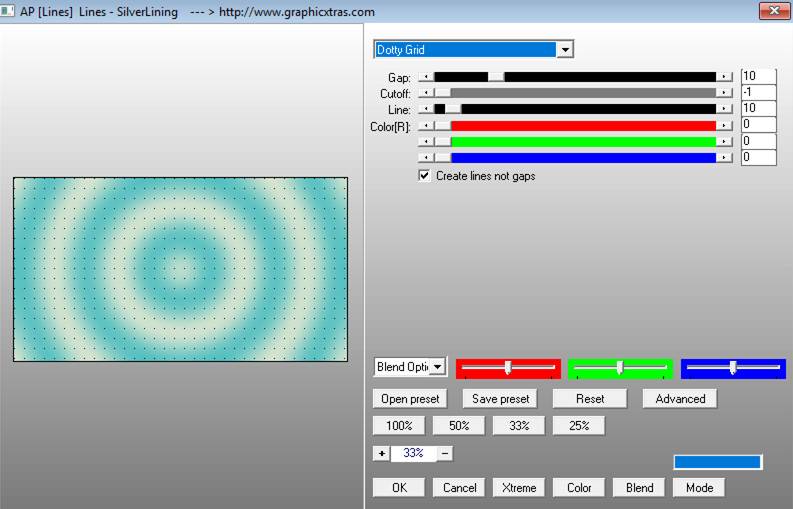The width and height of the screenshot is (793, 509).
Task: Set preview zoom to 25%
Action: (x=579, y=426)
